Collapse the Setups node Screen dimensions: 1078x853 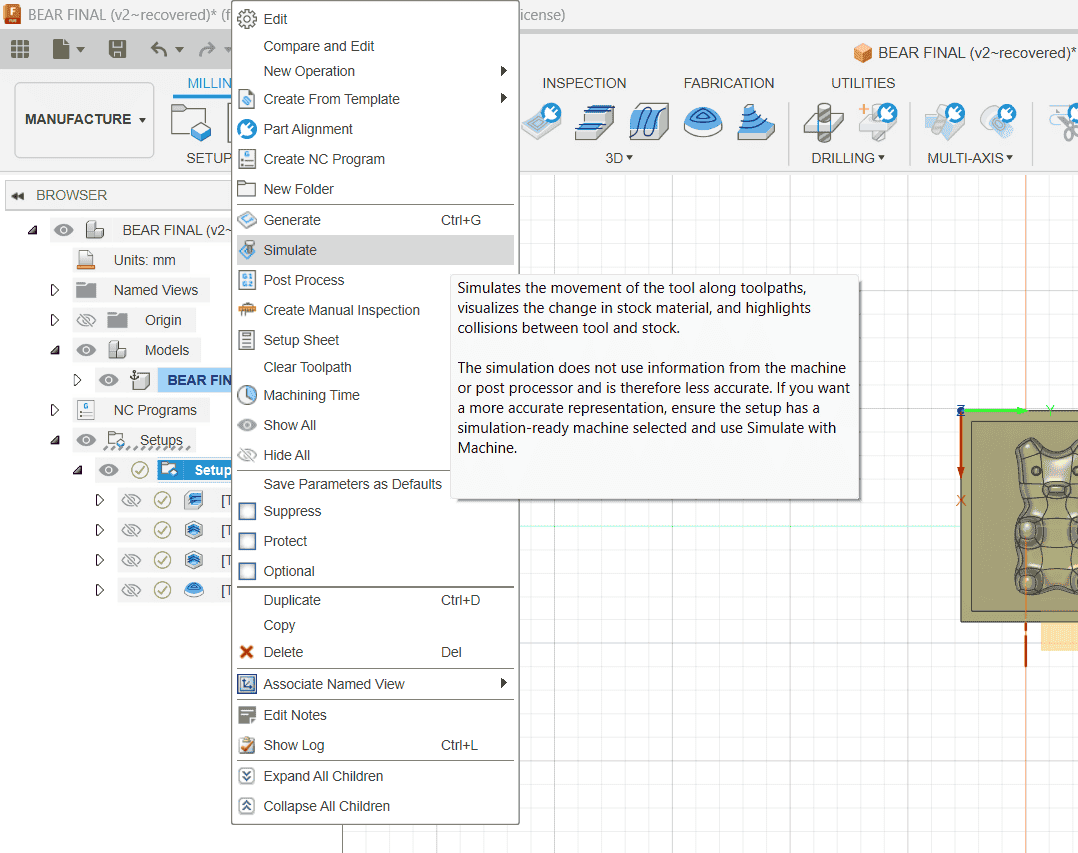coord(55,441)
